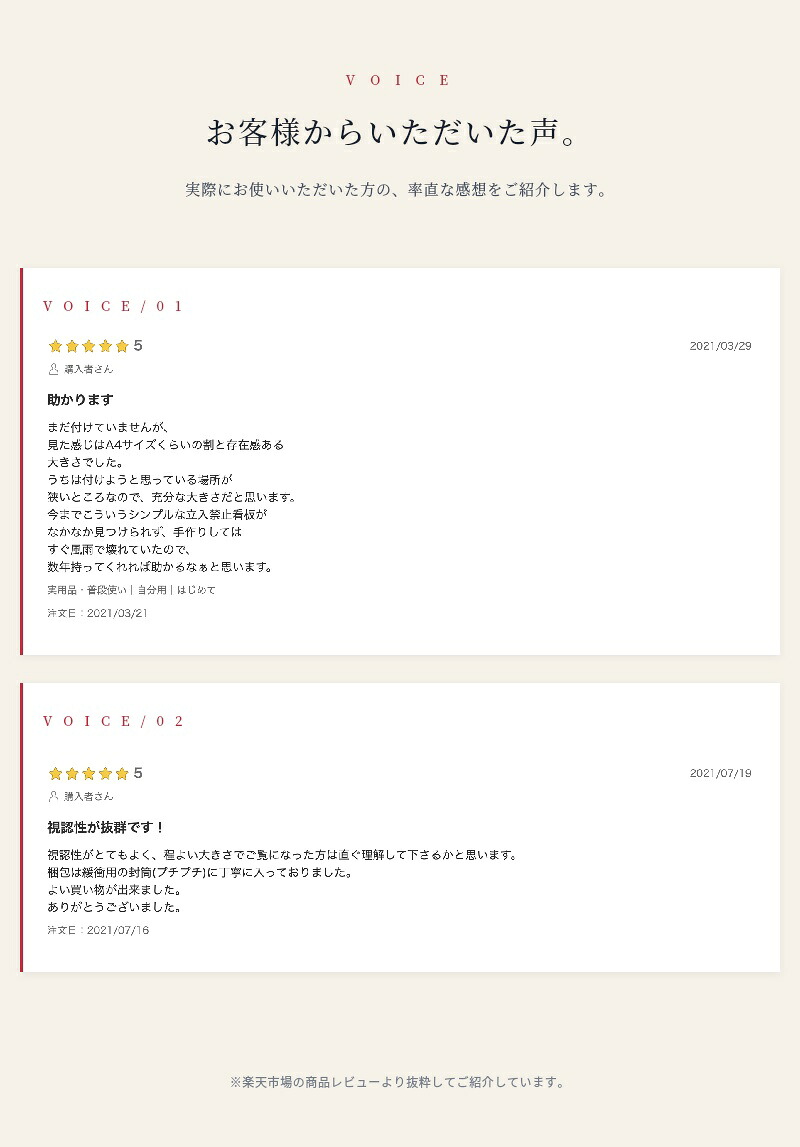Image resolution: width=800 pixels, height=1147 pixels.
Task: Click the rating number 5 in first review
Action: click(138, 346)
